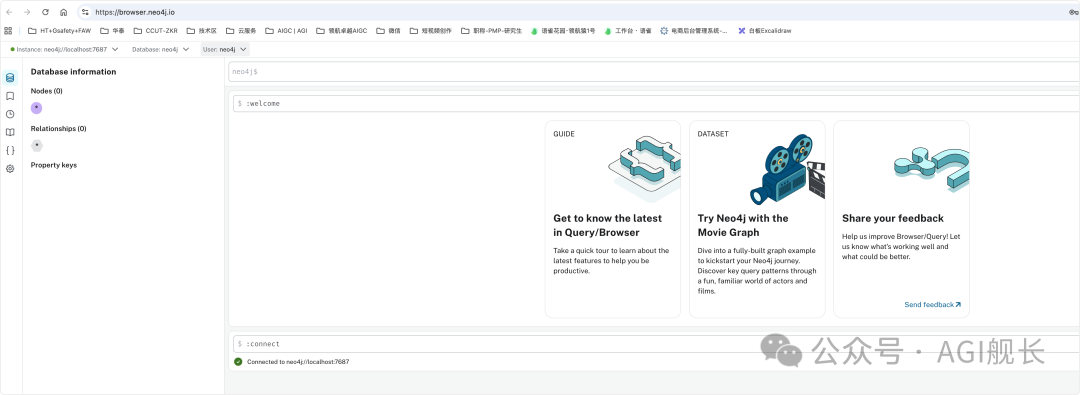
Task: Click the green connected checkmark icon
Action: (x=238, y=361)
